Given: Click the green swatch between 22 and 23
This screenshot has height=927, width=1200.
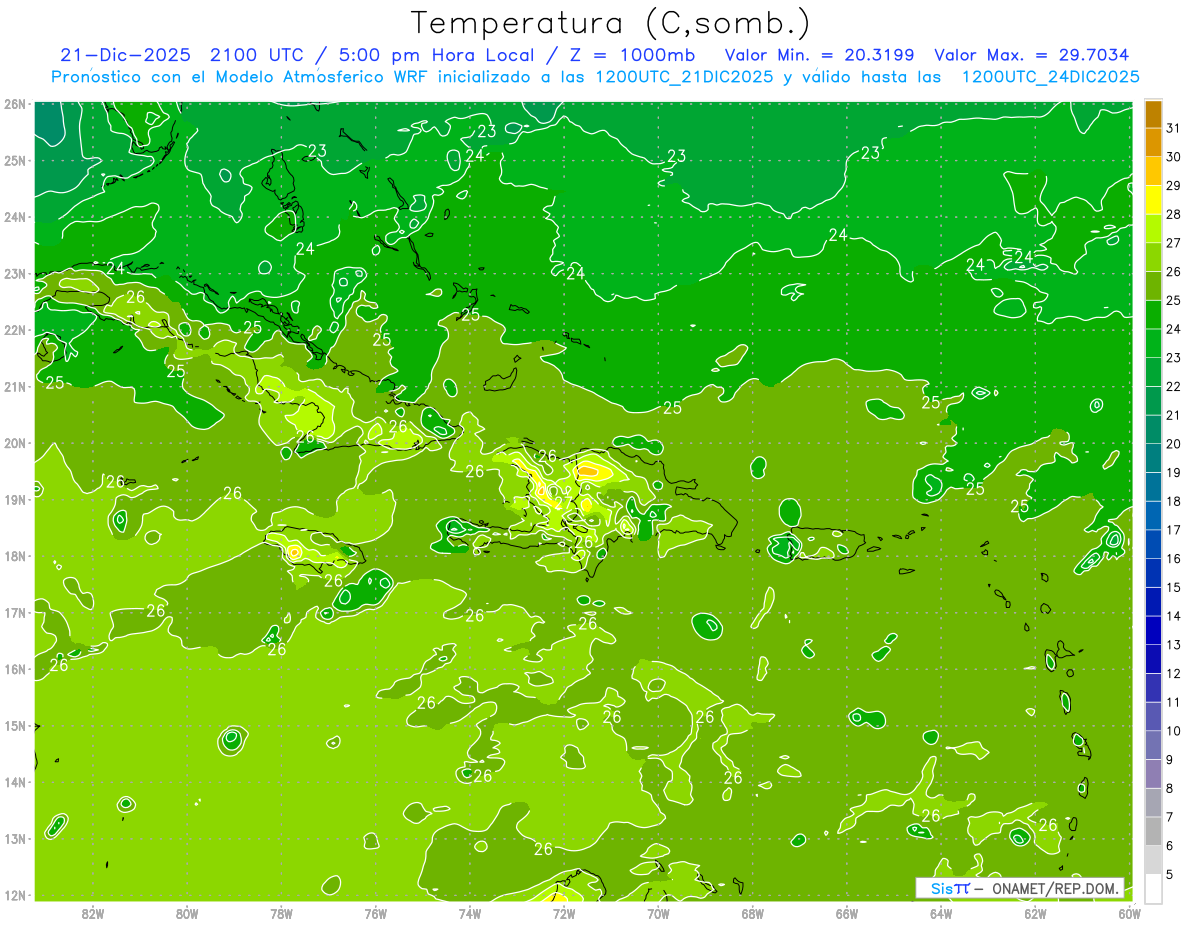Looking at the screenshot, I should click(1153, 372).
